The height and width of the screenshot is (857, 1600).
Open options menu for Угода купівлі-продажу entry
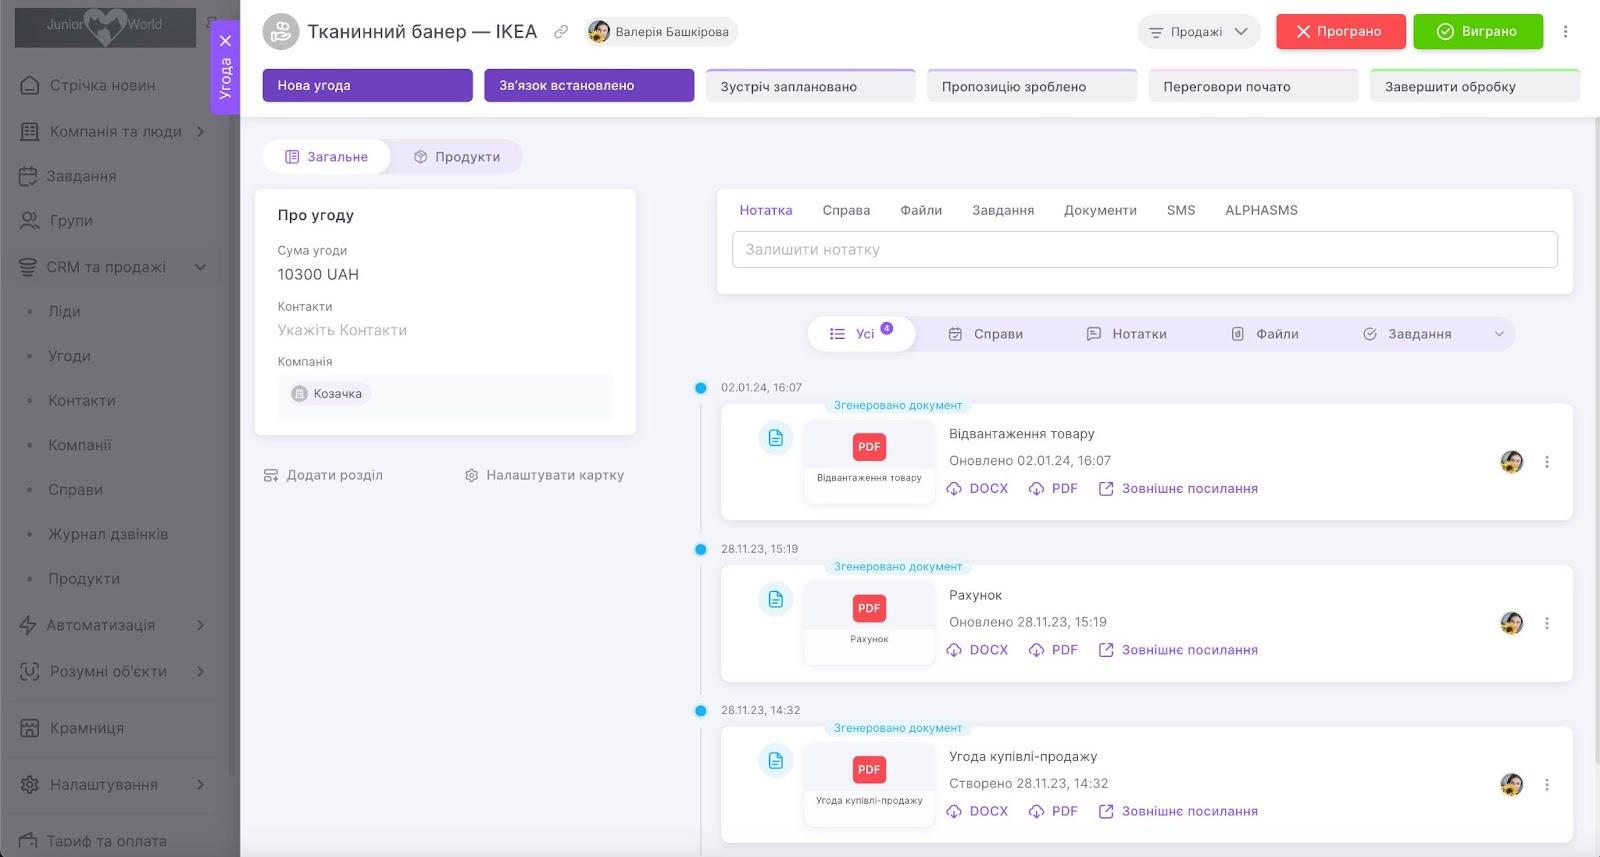1546,785
